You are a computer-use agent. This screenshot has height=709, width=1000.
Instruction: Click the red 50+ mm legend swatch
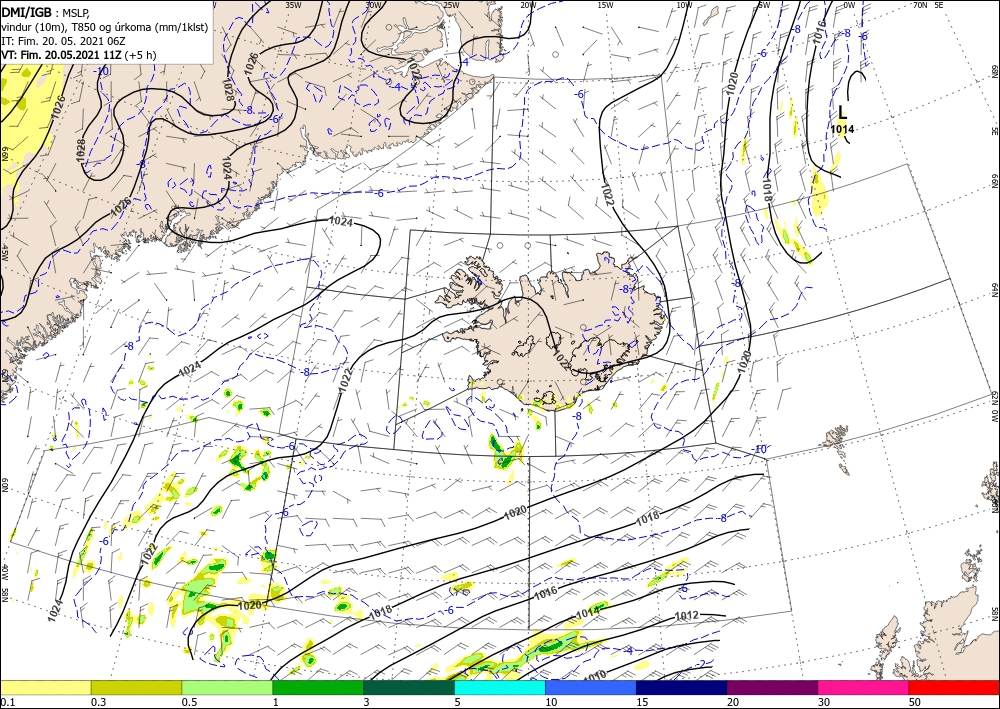pos(954,687)
